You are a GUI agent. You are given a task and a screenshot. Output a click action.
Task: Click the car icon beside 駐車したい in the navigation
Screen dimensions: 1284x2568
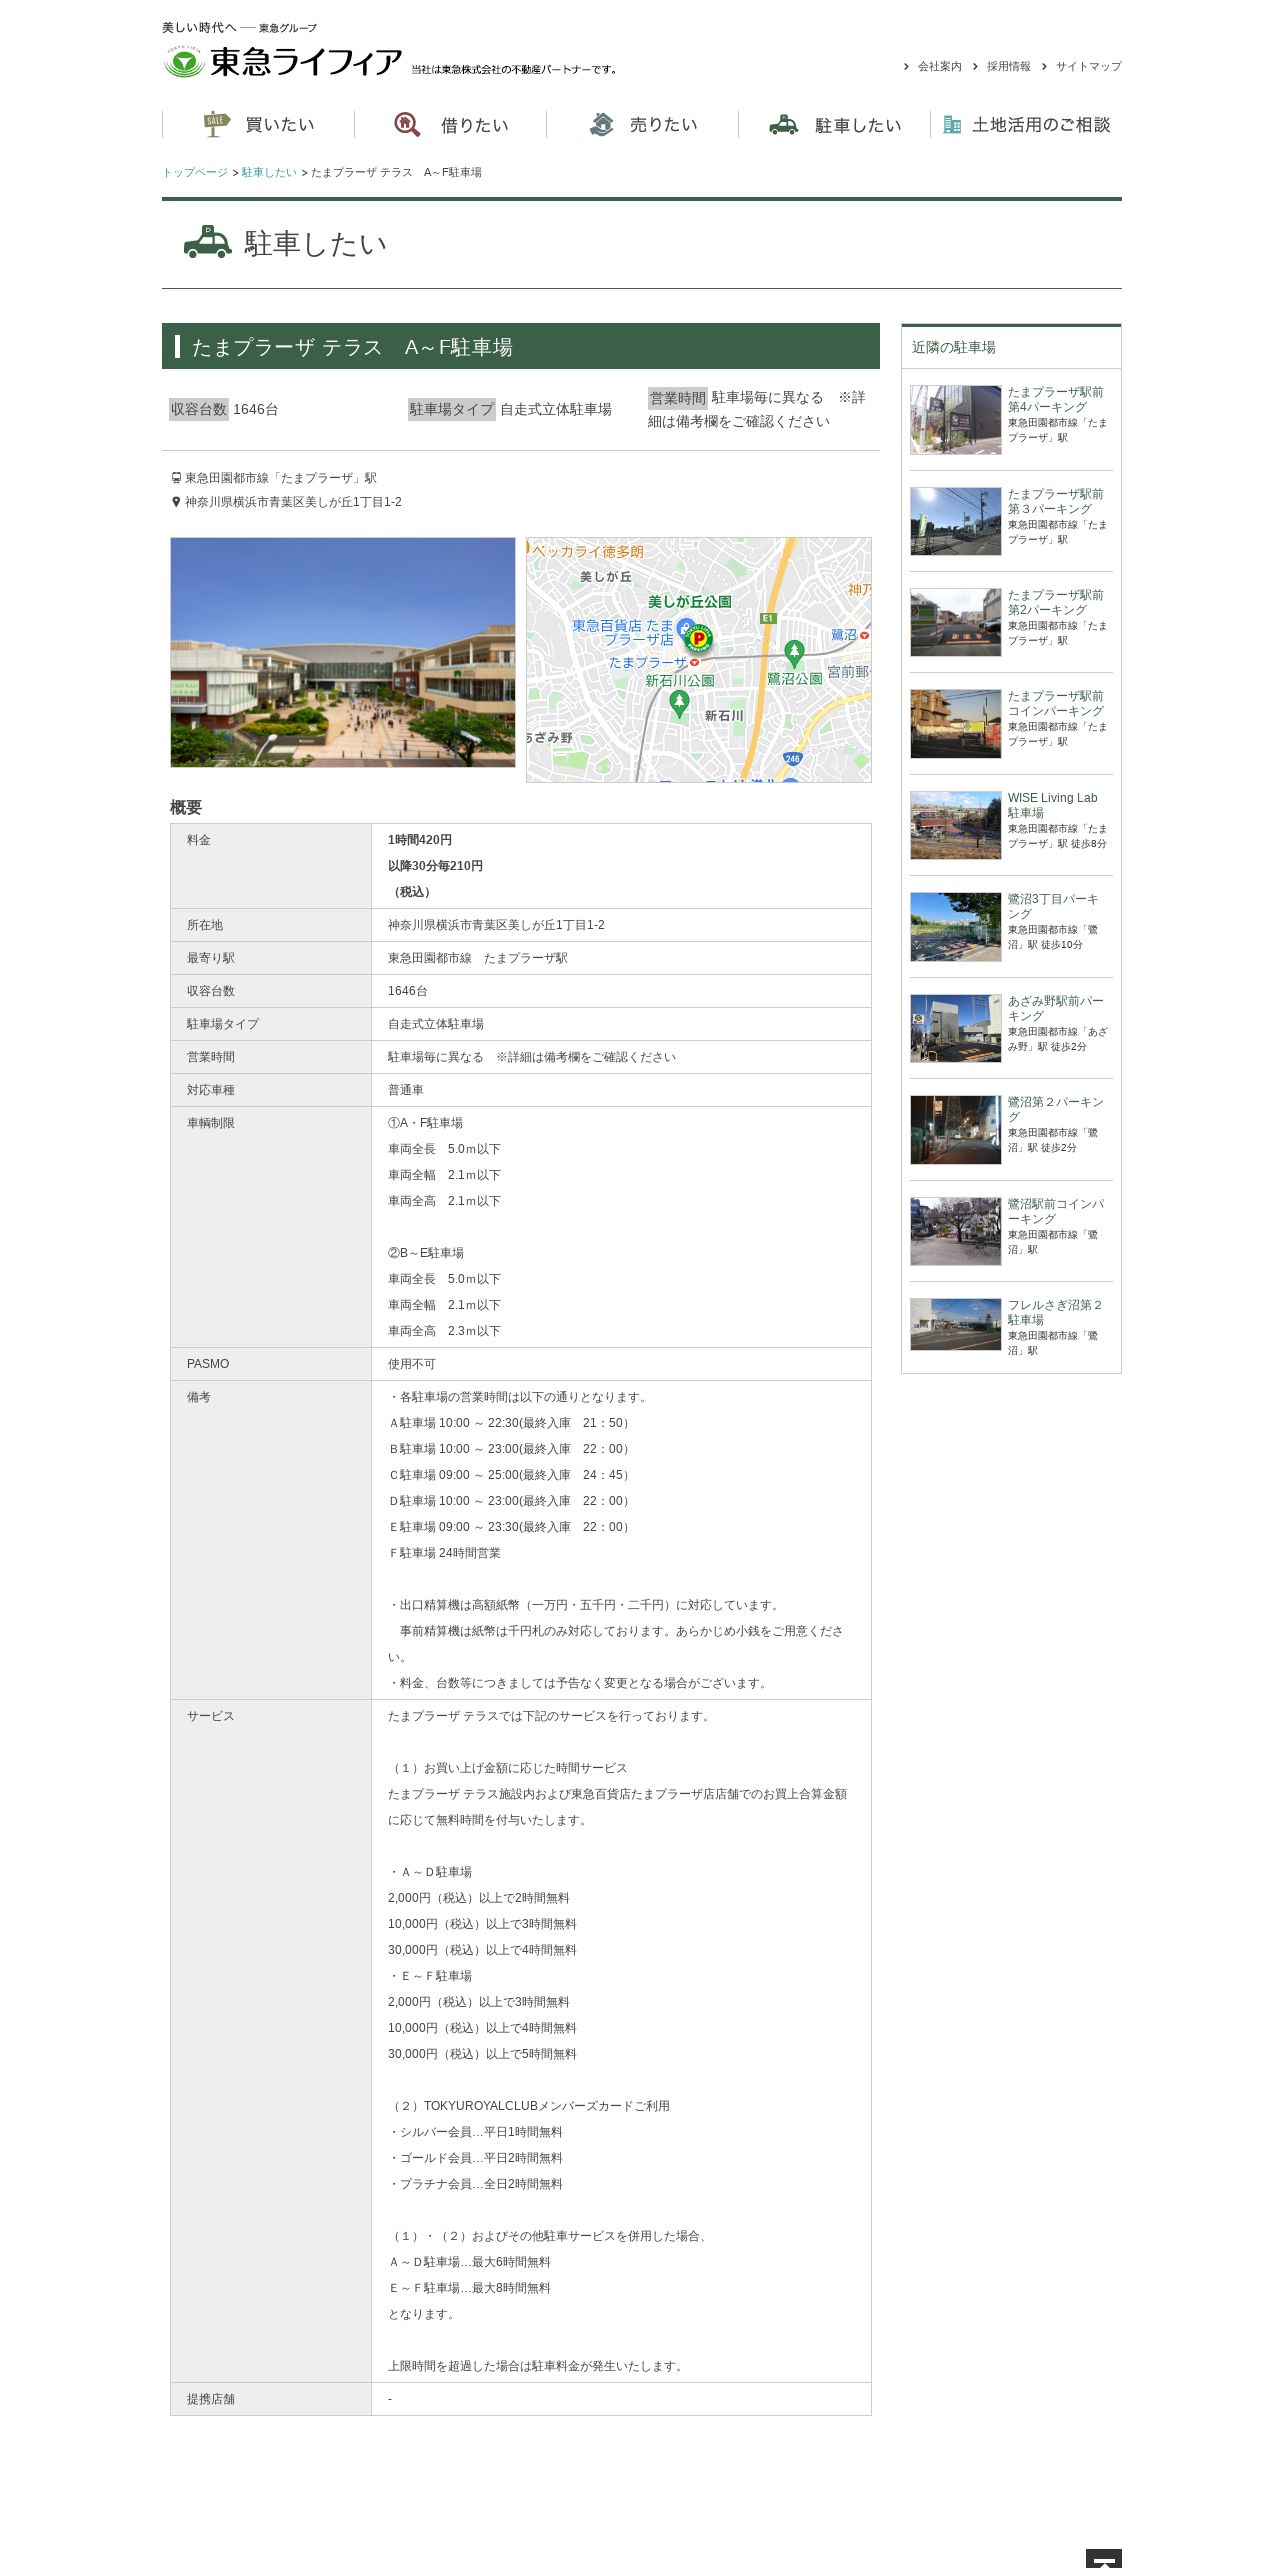pos(783,125)
